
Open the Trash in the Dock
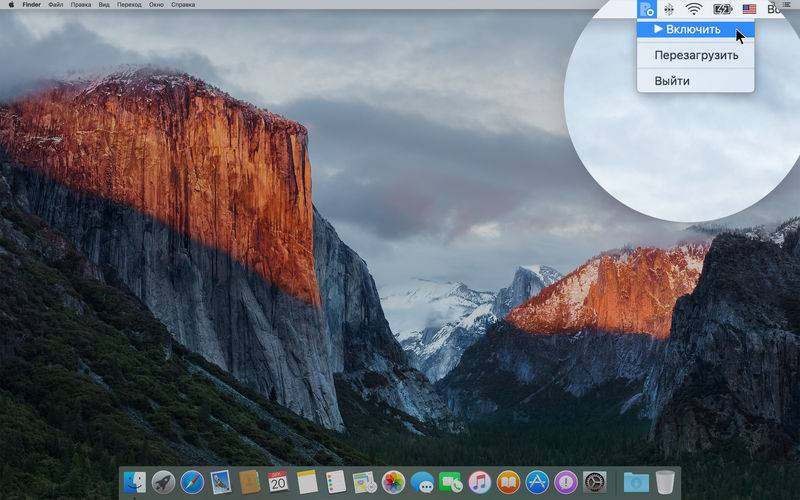(665, 482)
